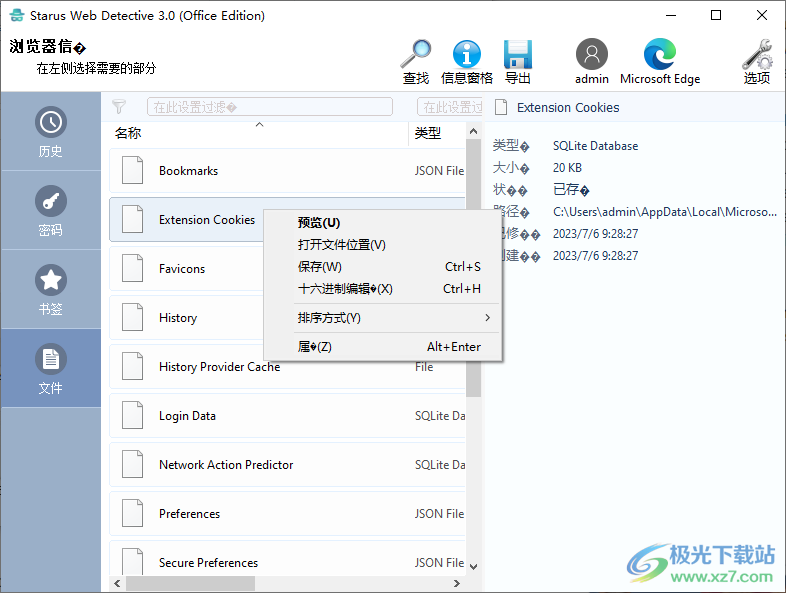Click JSON File type of Preferences row

[439, 514]
